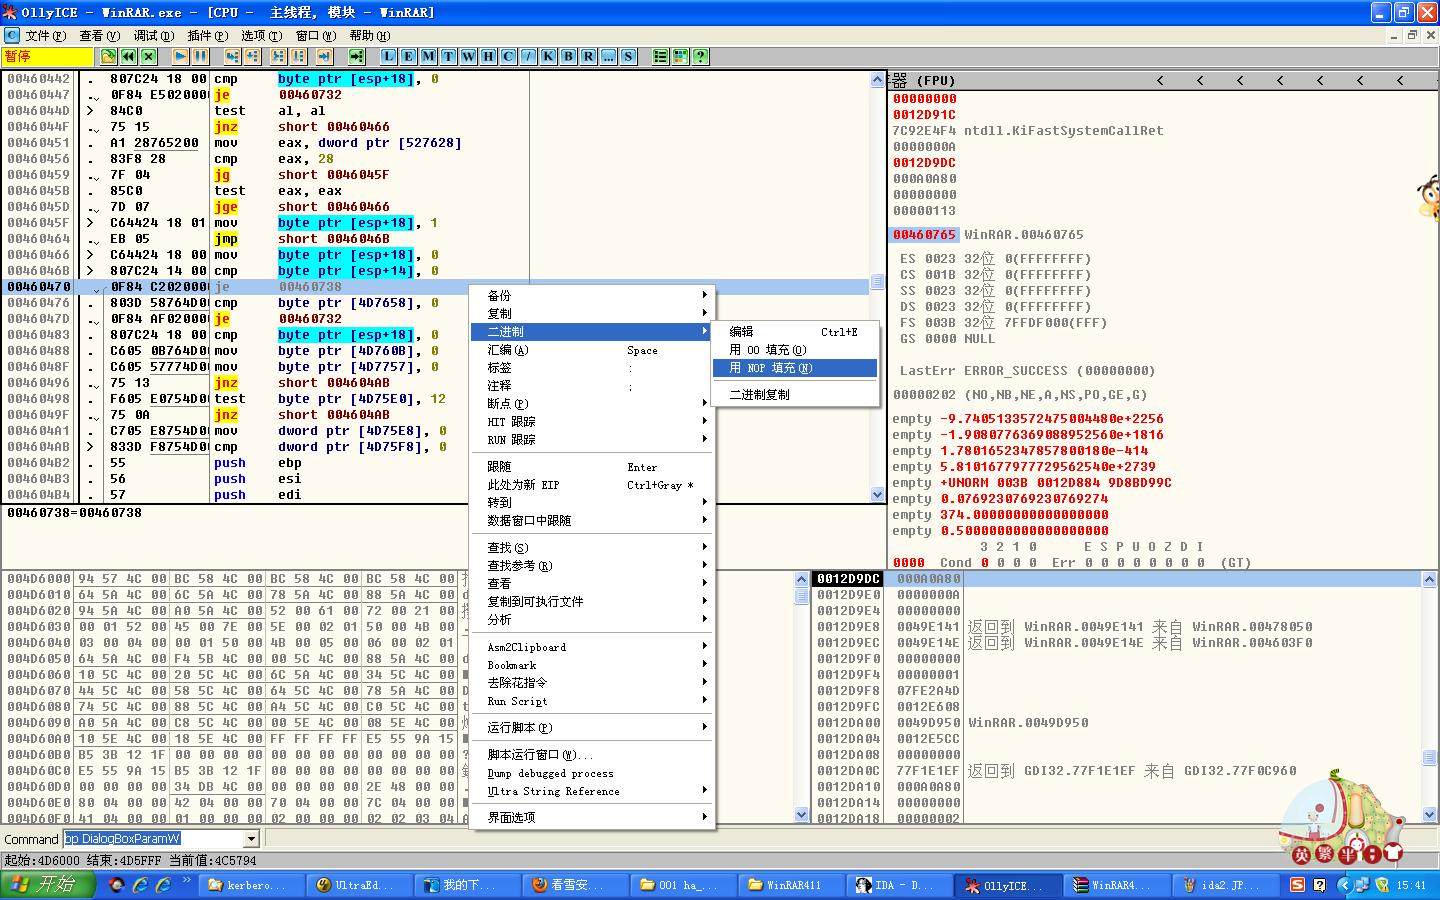Open the Help question mark icon
Screen dimensions: 1440x900
pyautogui.click(x=700, y=57)
